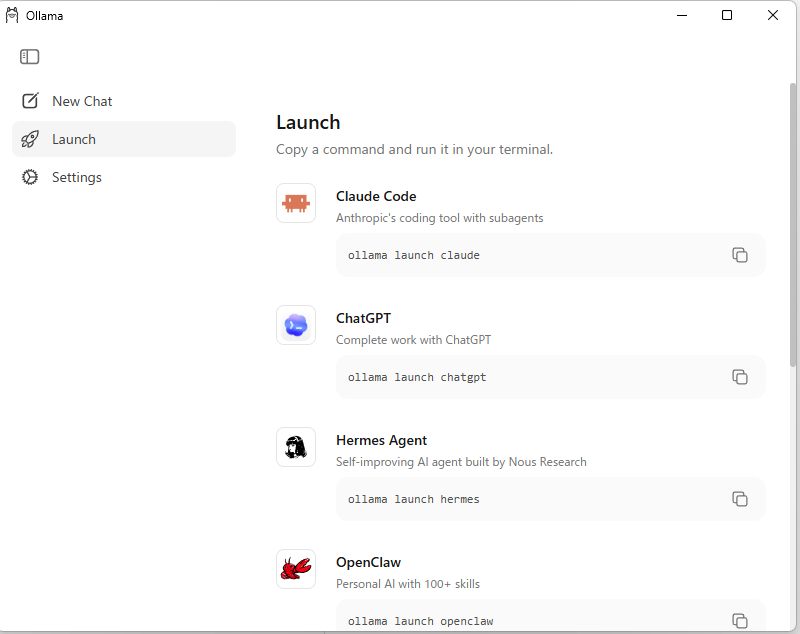800x634 pixels.
Task: Click the vertical scrollbar thumb
Action: tap(793, 224)
